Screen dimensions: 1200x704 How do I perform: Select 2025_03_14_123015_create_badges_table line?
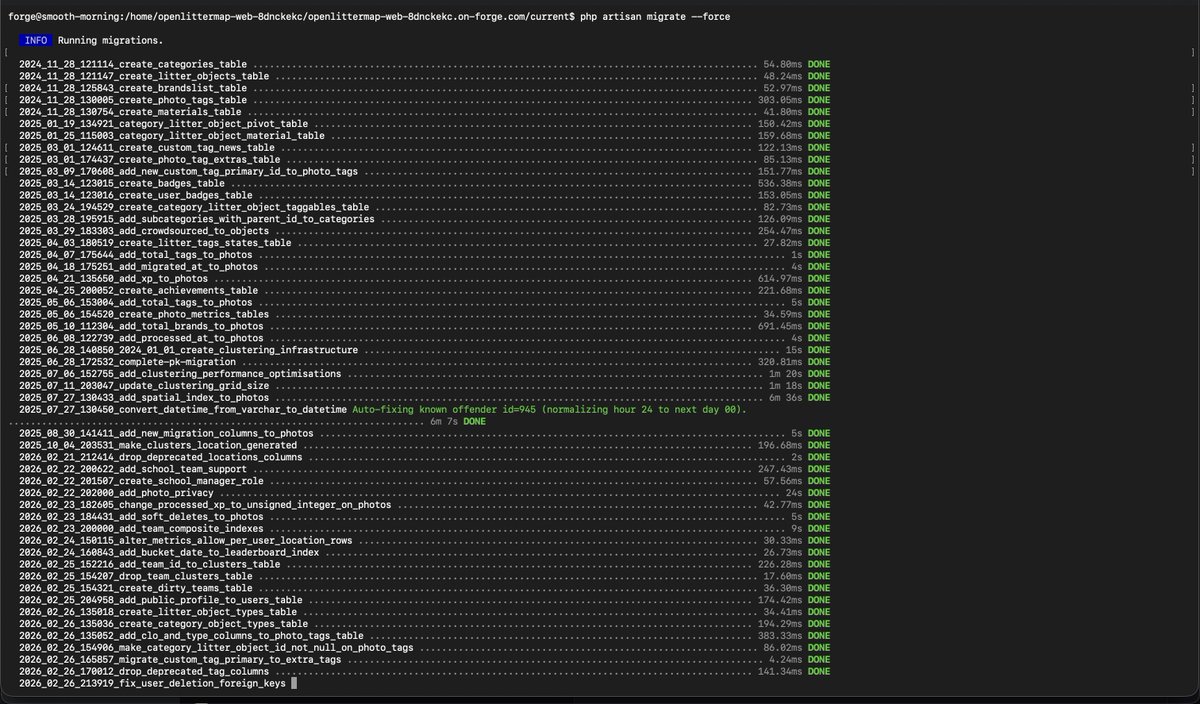click(122, 184)
